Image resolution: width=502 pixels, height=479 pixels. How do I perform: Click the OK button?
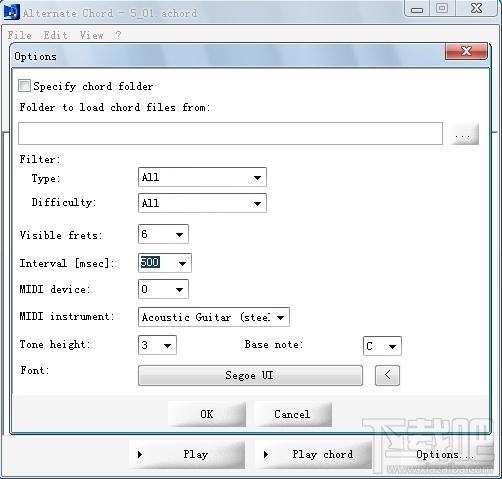click(x=207, y=414)
